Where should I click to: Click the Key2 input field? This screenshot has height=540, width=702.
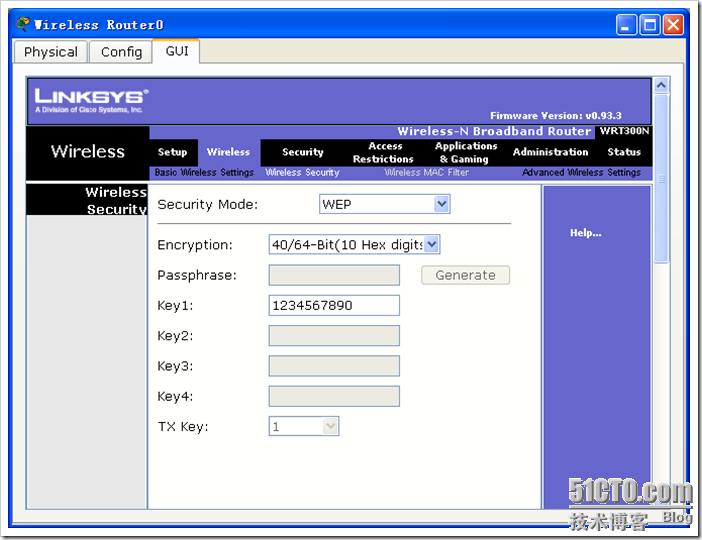click(334, 336)
